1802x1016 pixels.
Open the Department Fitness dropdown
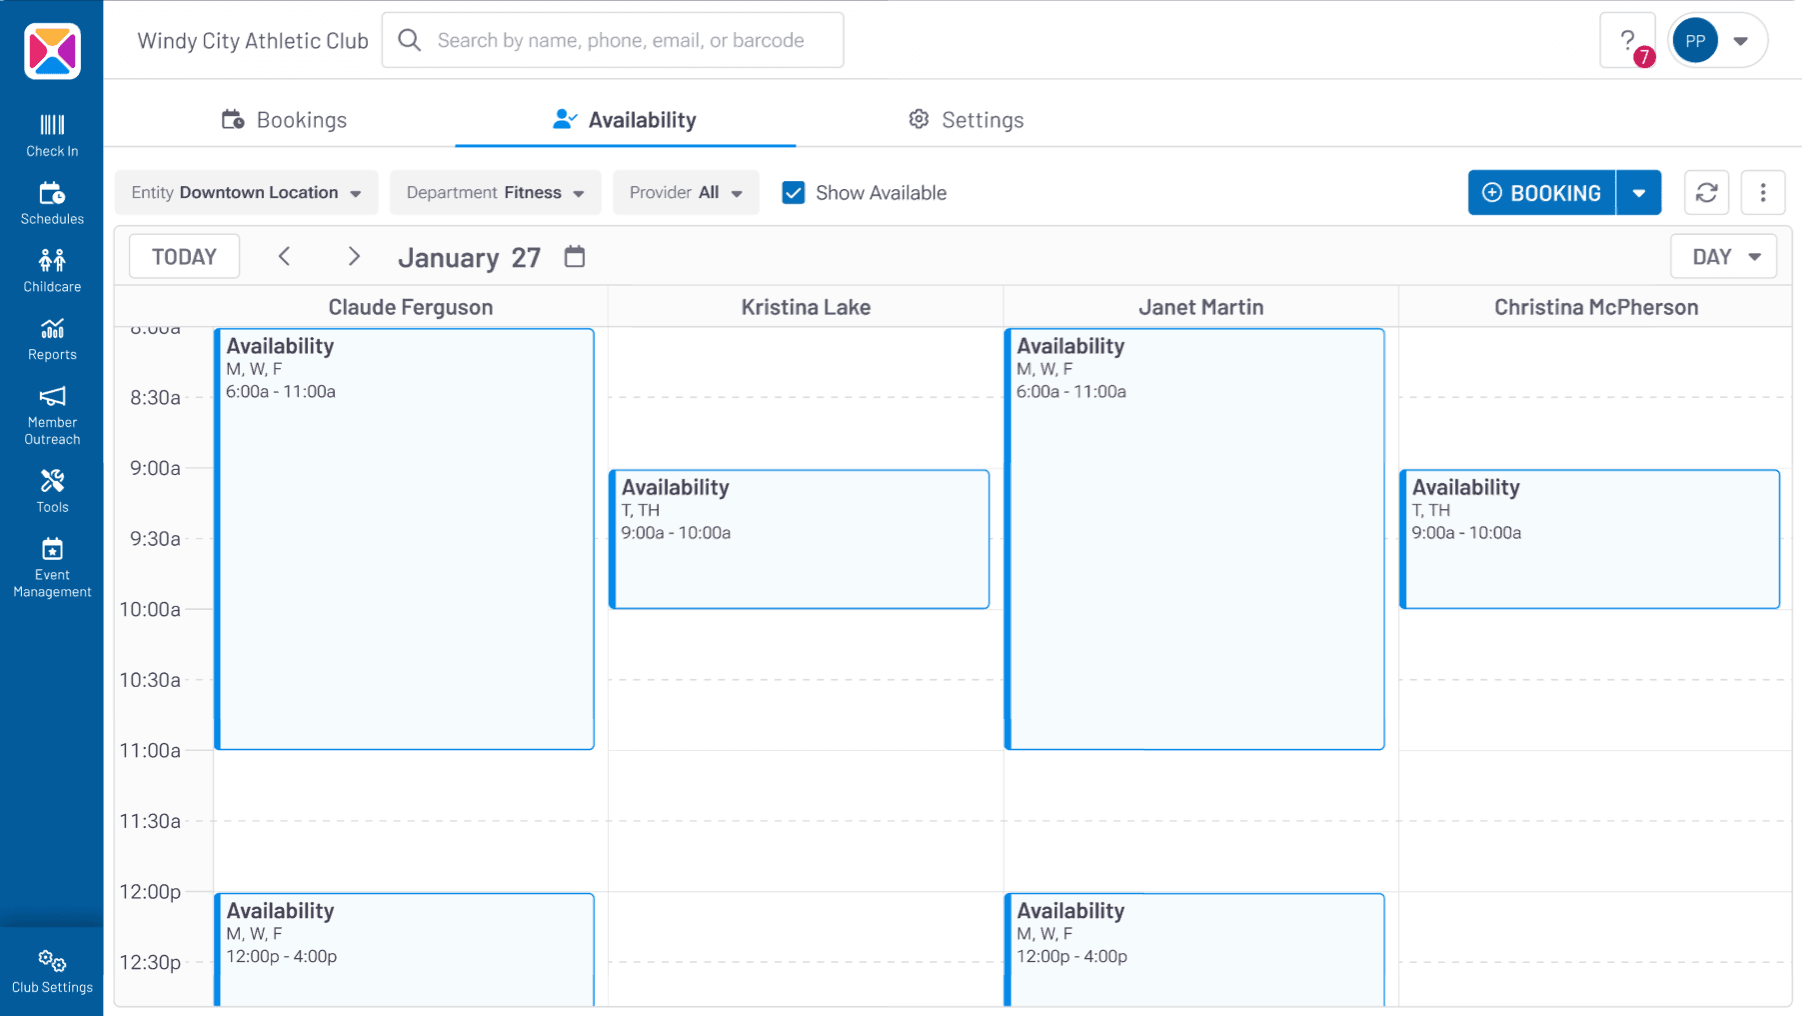[494, 192]
